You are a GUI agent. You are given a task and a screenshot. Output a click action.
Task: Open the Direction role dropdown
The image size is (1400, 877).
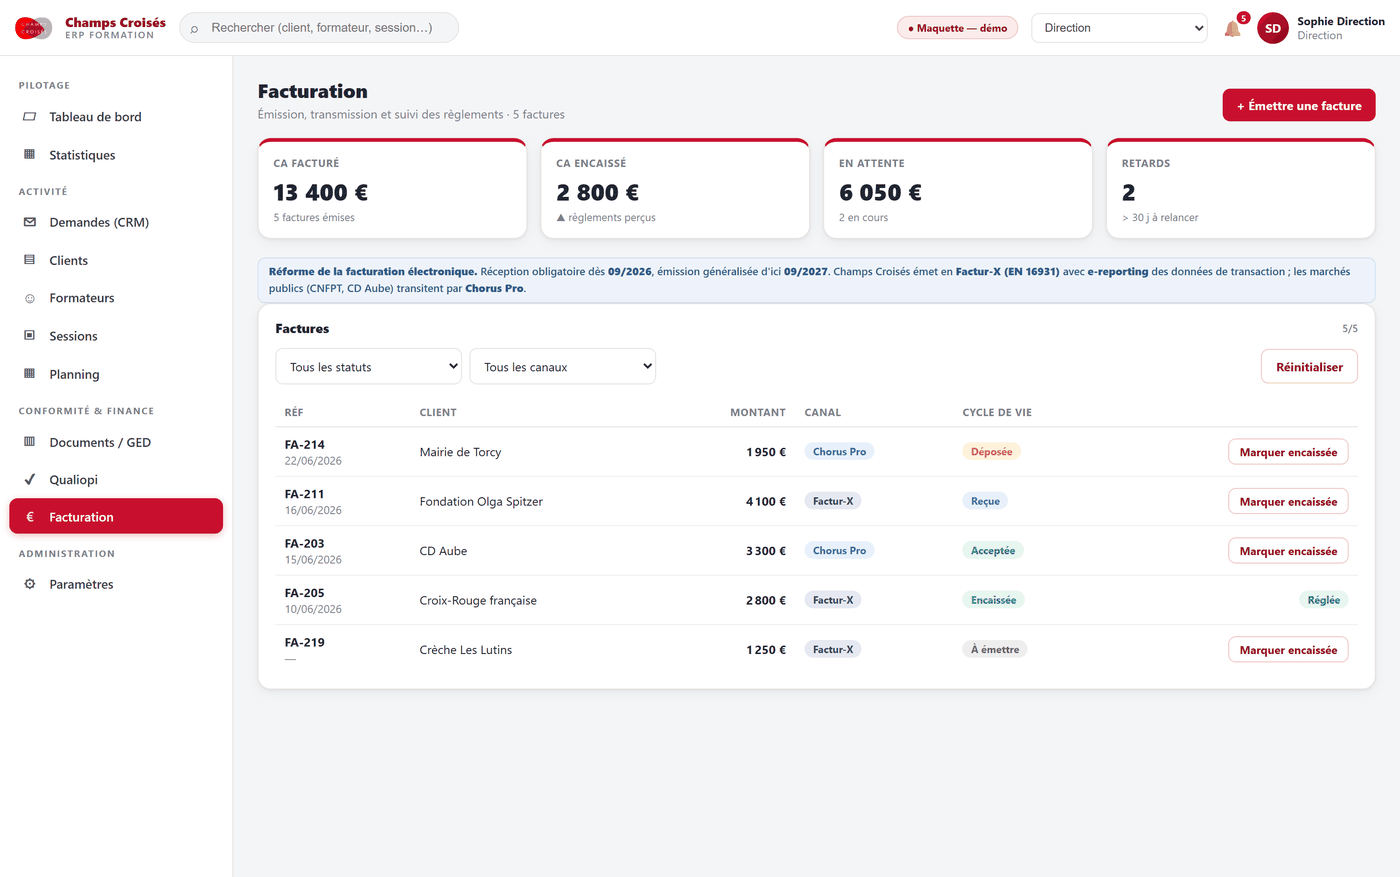pyautogui.click(x=1119, y=28)
